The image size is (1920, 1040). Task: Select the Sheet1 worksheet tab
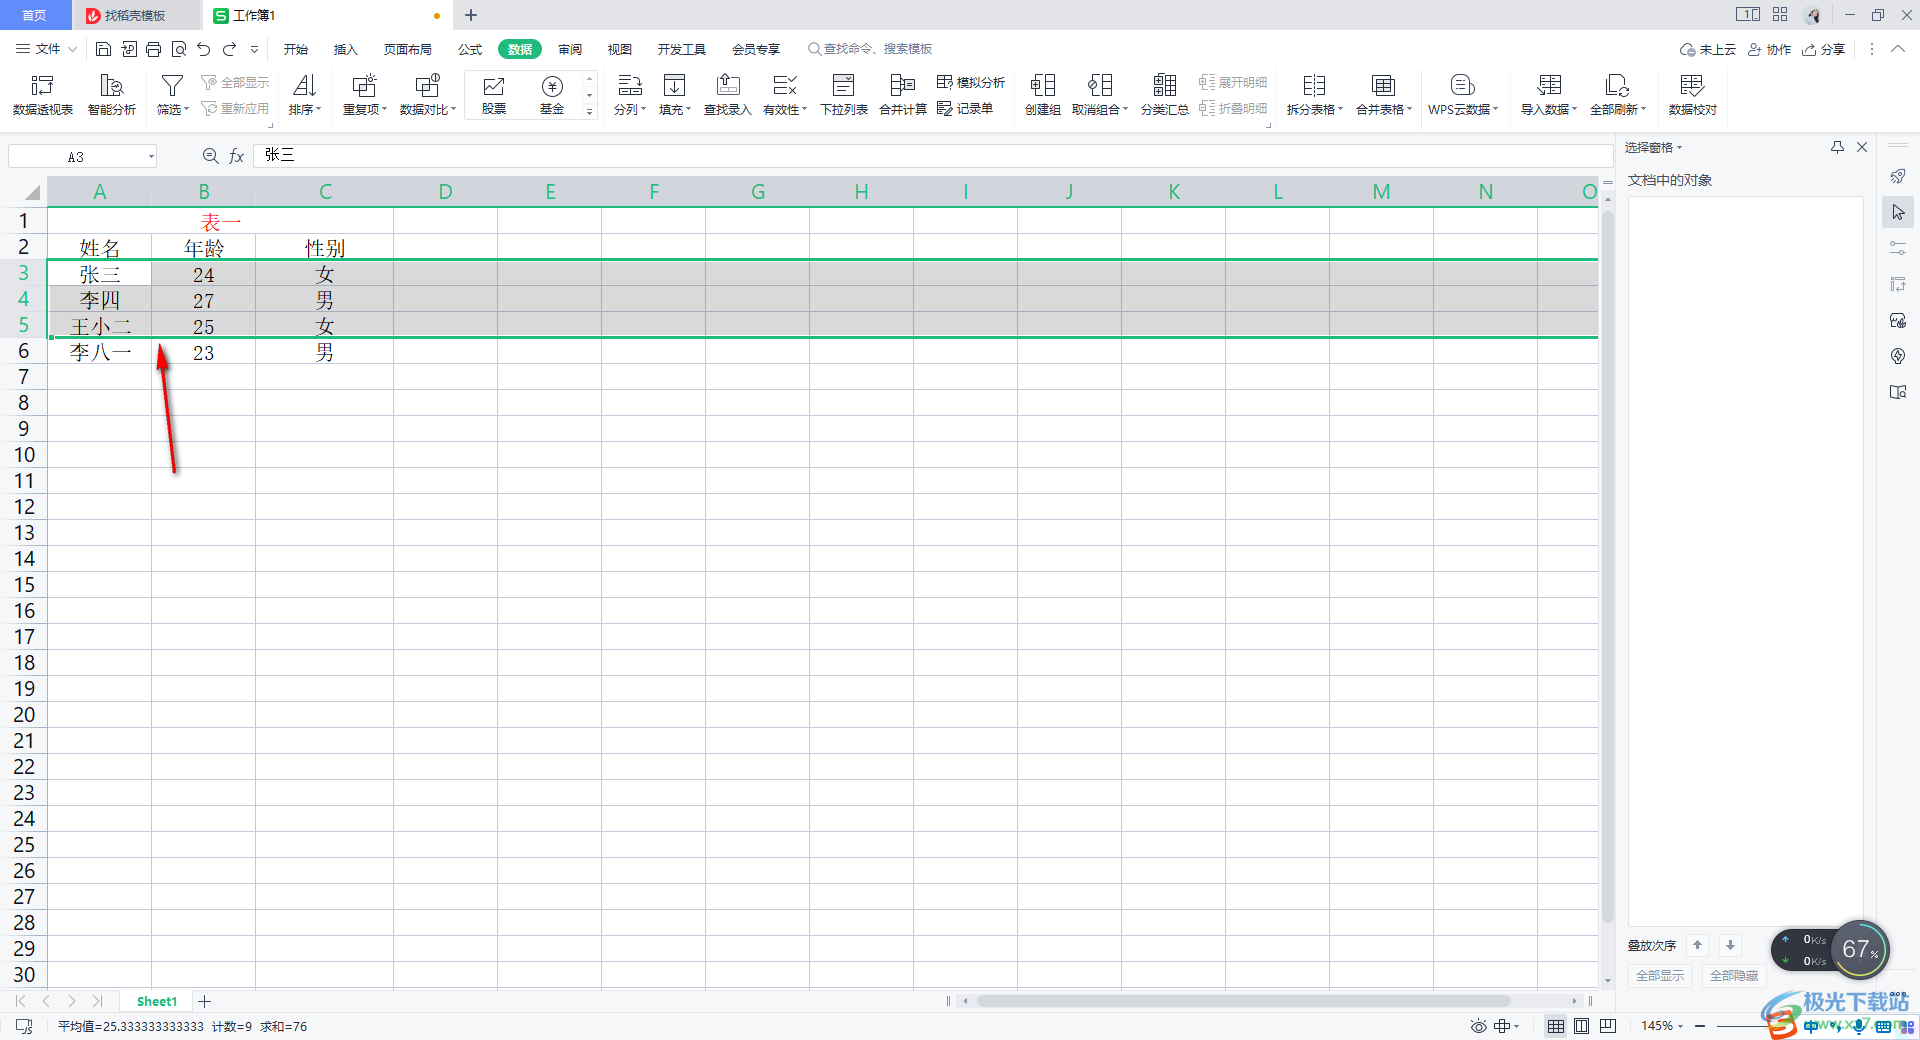[156, 1001]
